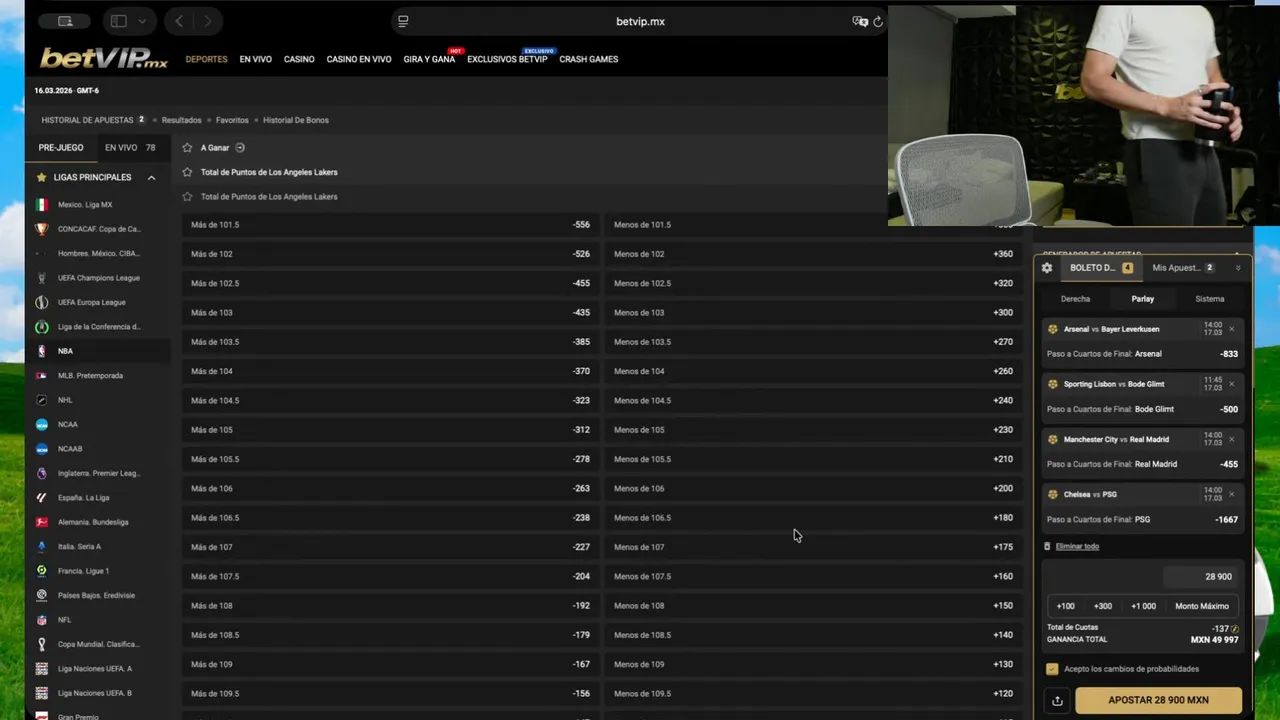Toggle Acepto los cambios de probabilidades checkbox
This screenshot has width=1280, height=720.
click(x=1052, y=669)
